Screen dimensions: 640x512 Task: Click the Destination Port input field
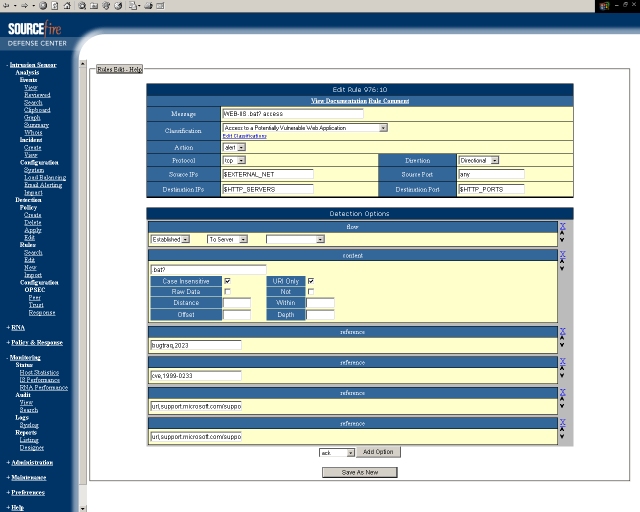(x=491, y=189)
